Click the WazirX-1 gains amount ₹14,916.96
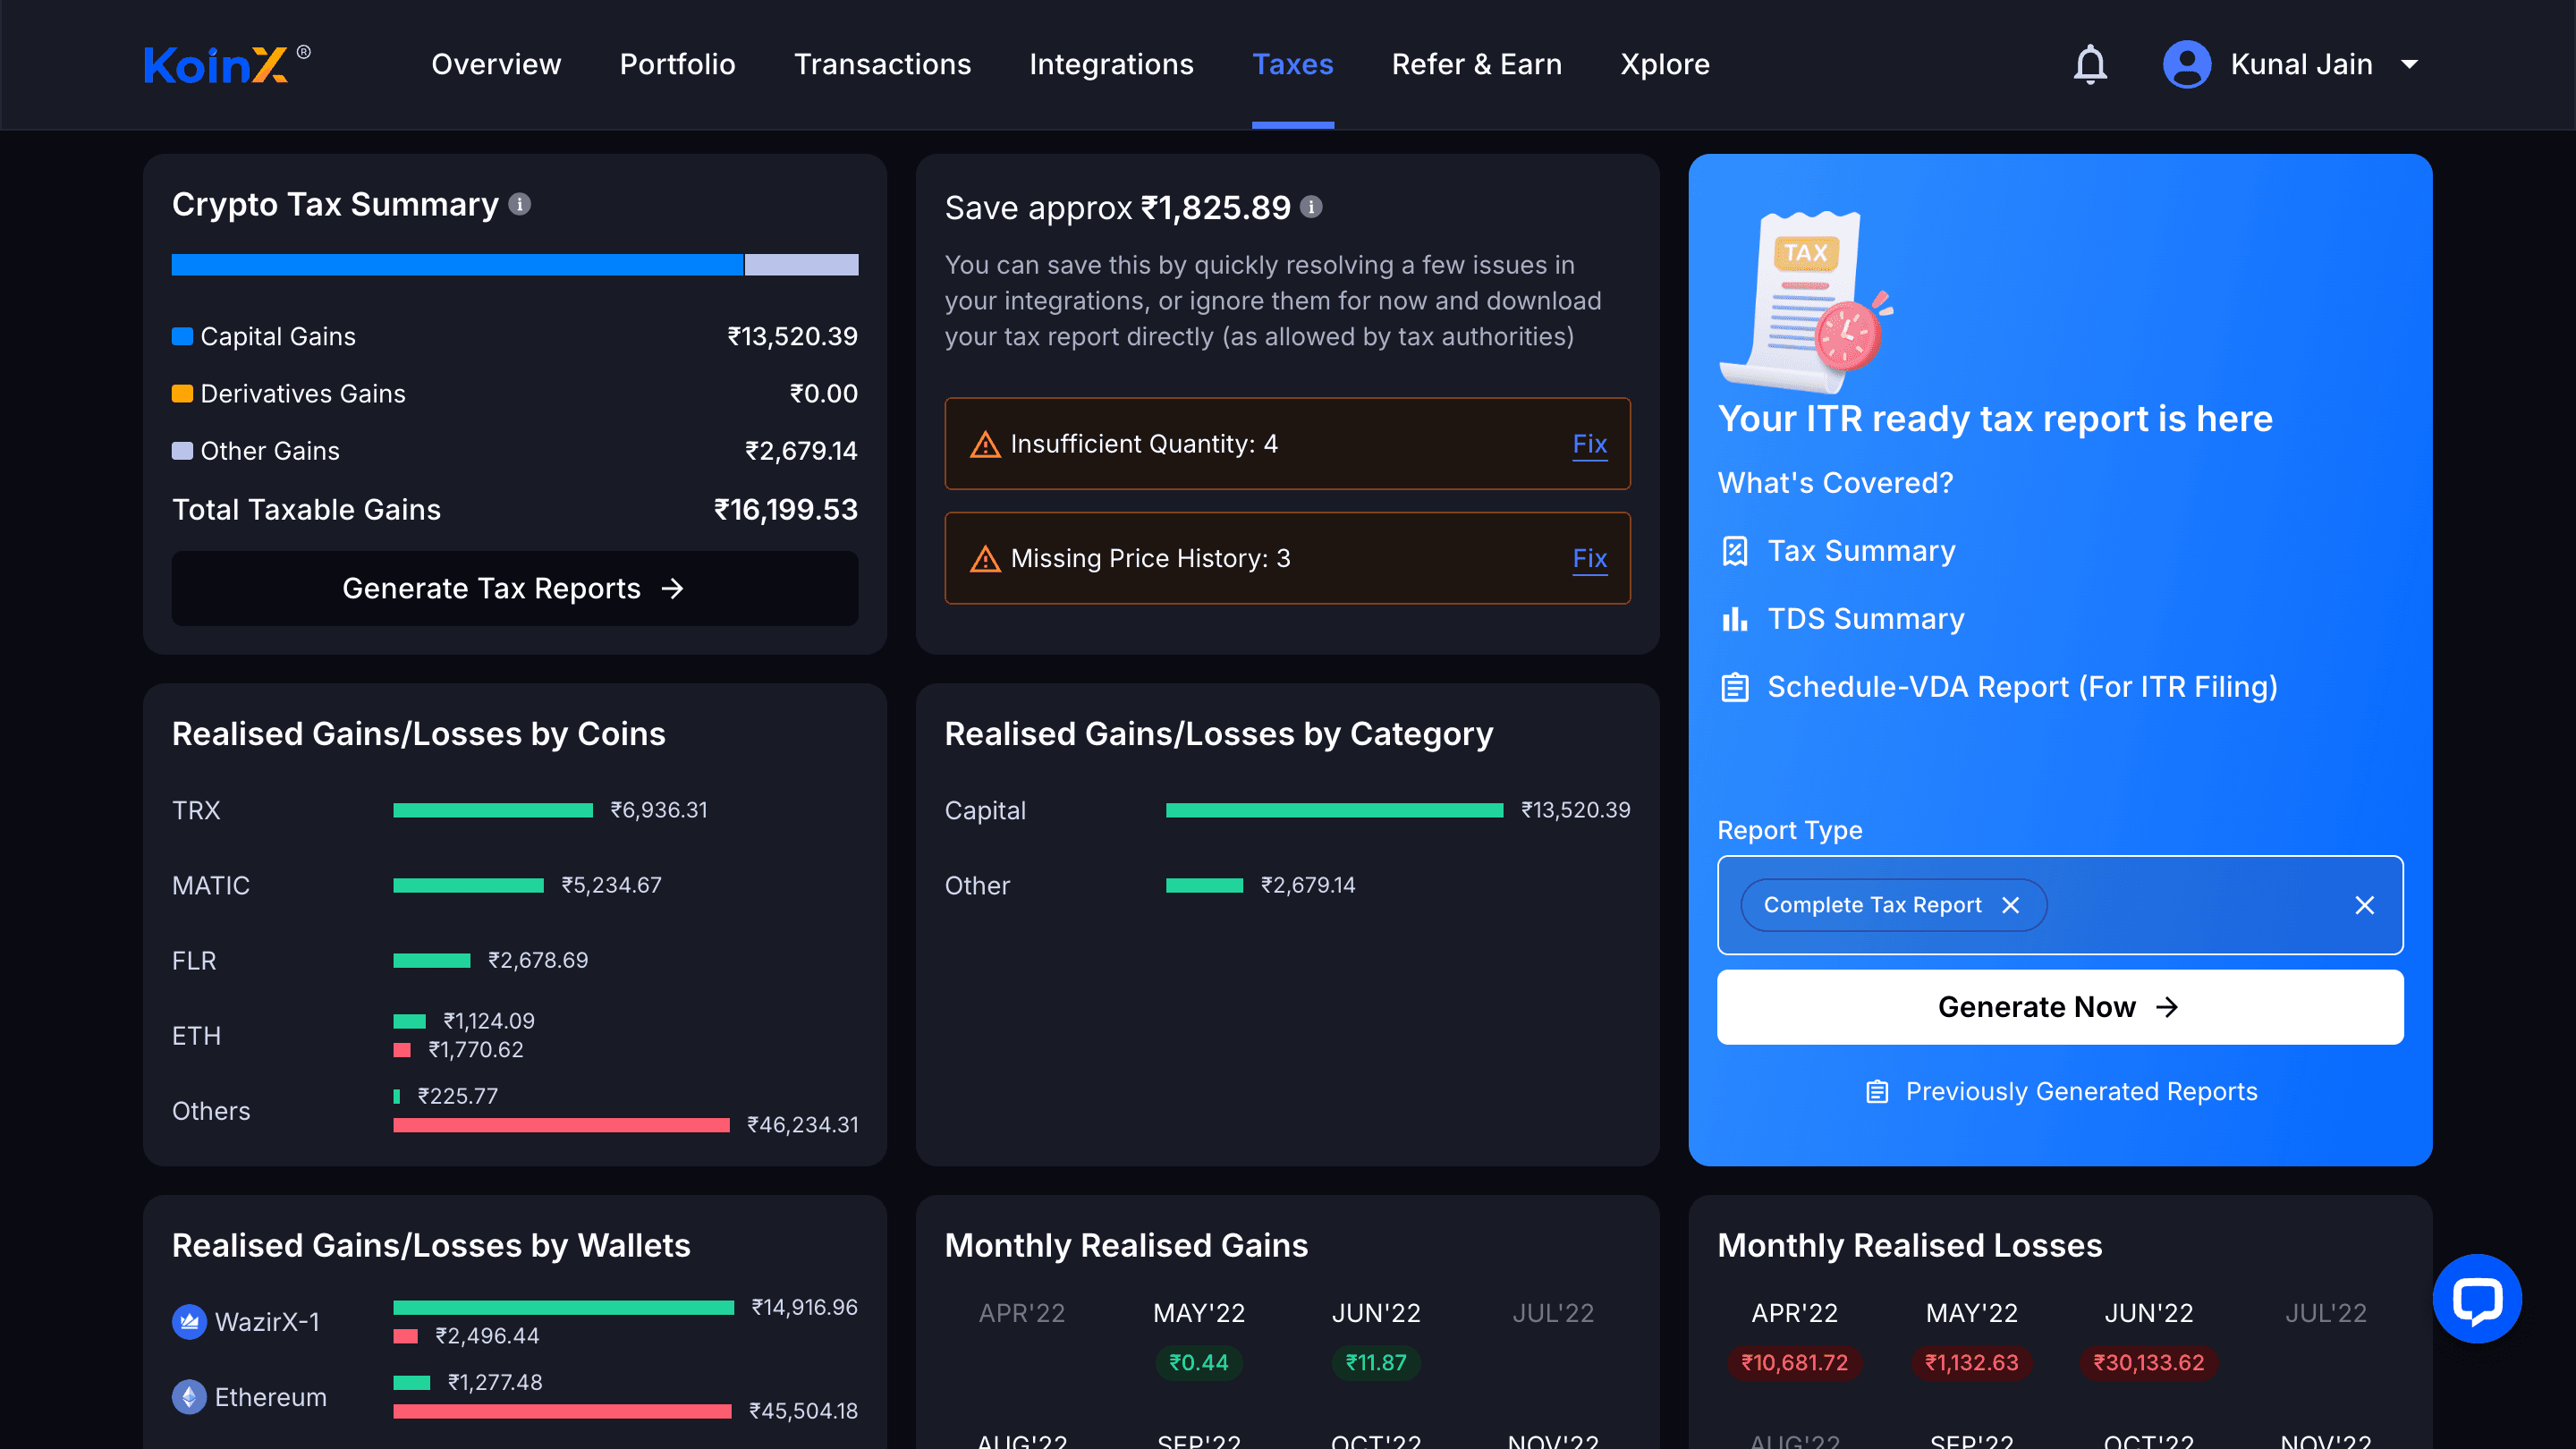The height and width of the screenshot is (1449, 2576). (x=804, y=1307)
